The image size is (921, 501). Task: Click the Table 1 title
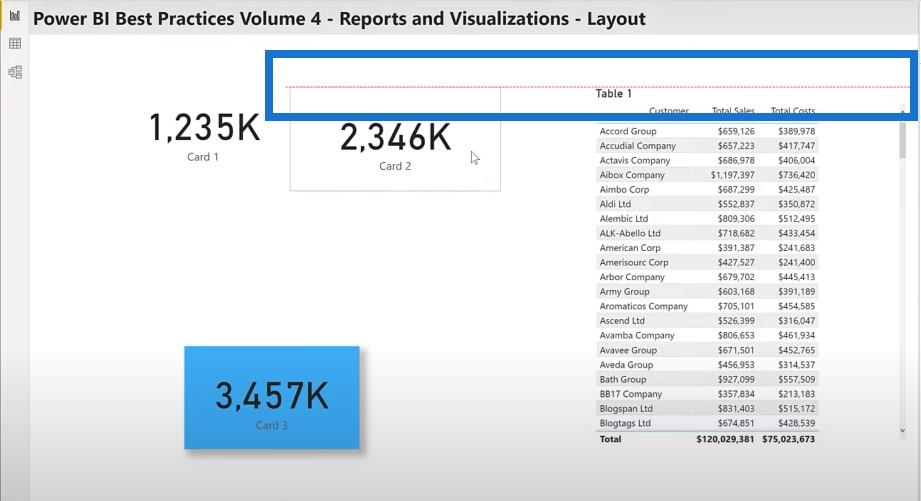tap(614, 93)
